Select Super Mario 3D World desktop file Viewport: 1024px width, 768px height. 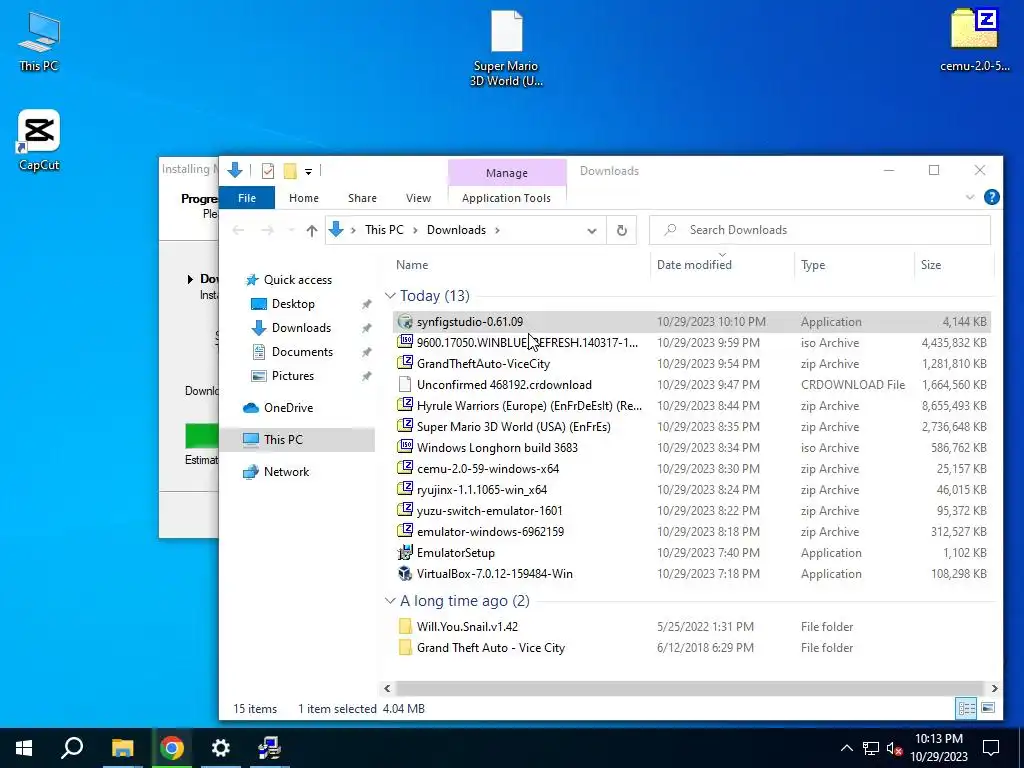pyautogui.click(x=506, y=48)
